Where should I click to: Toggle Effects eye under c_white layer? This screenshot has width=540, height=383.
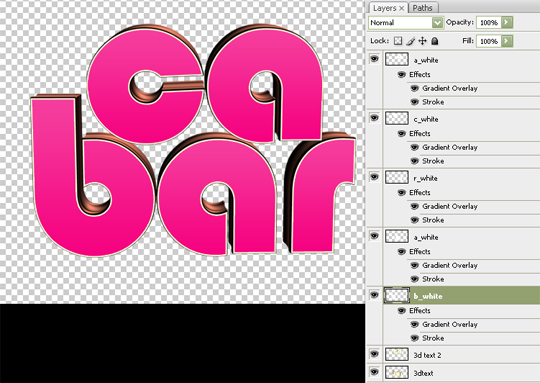(x=402, y=133)
